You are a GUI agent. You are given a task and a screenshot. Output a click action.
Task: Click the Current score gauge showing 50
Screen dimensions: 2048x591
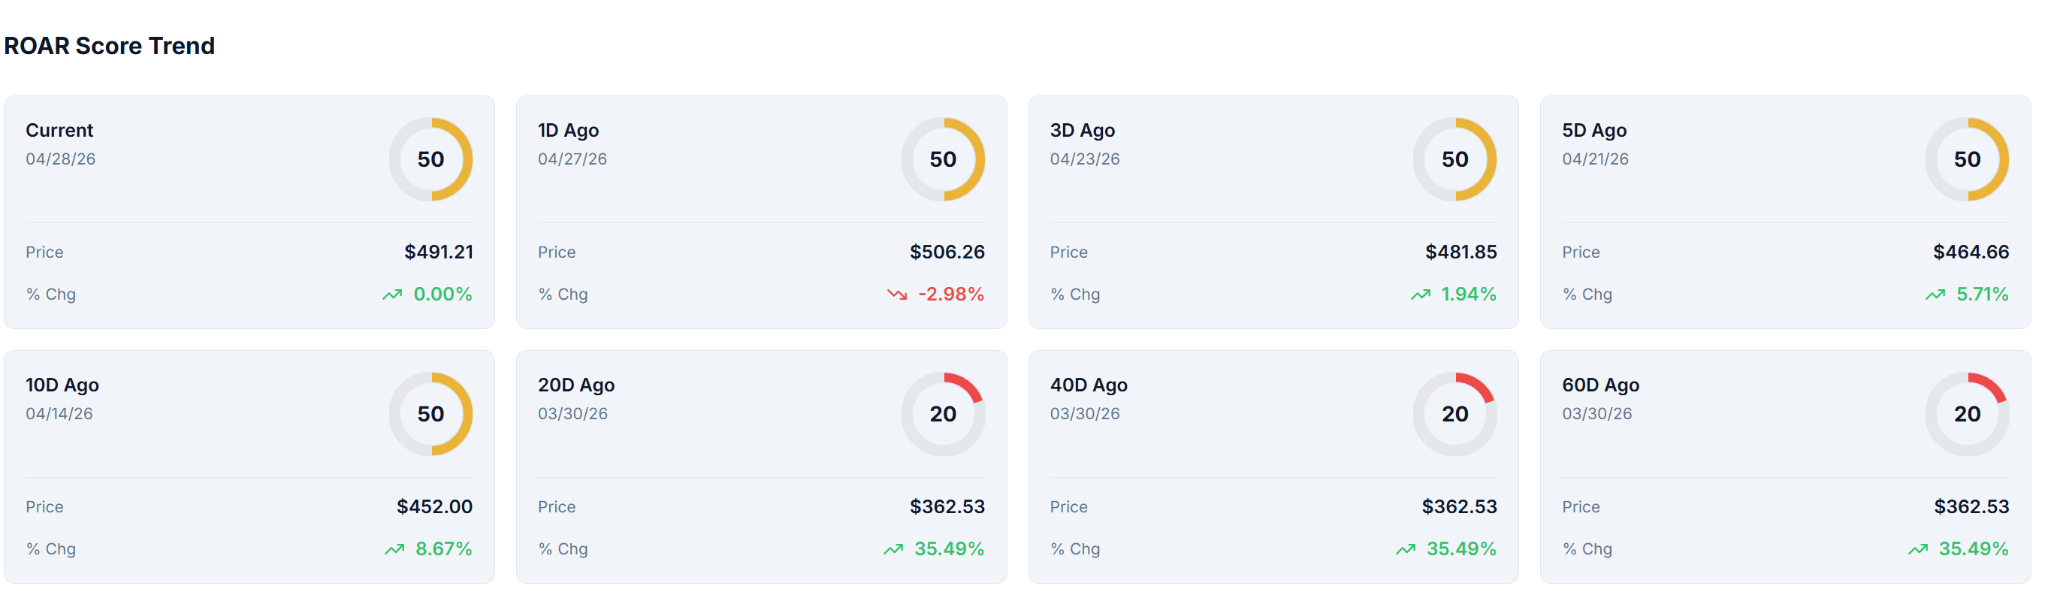[431, 160]
